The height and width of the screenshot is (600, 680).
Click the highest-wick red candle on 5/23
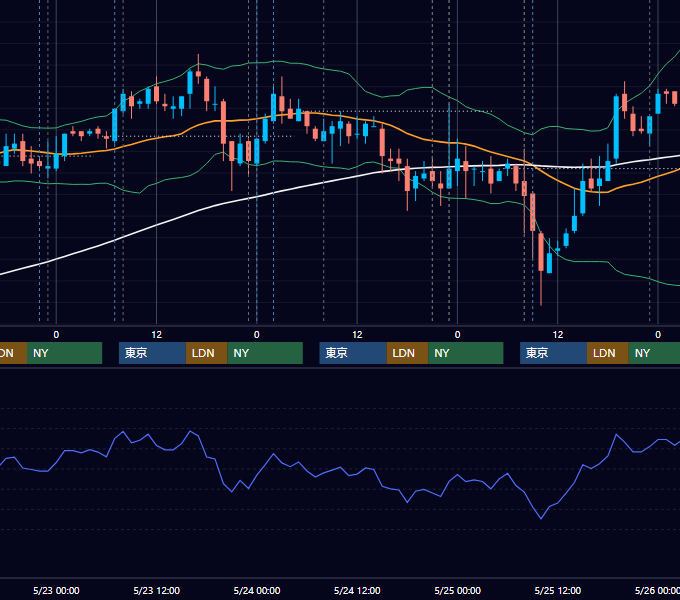click(x=198, y=74)
